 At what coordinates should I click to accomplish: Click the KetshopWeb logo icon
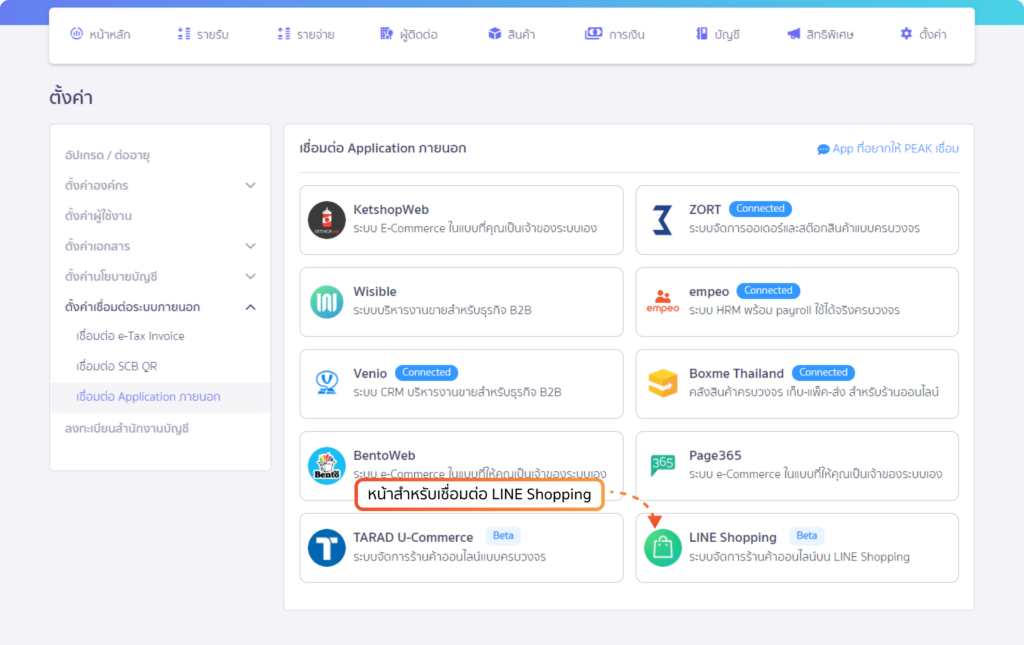pyautogui.click(x=327, y=220)
